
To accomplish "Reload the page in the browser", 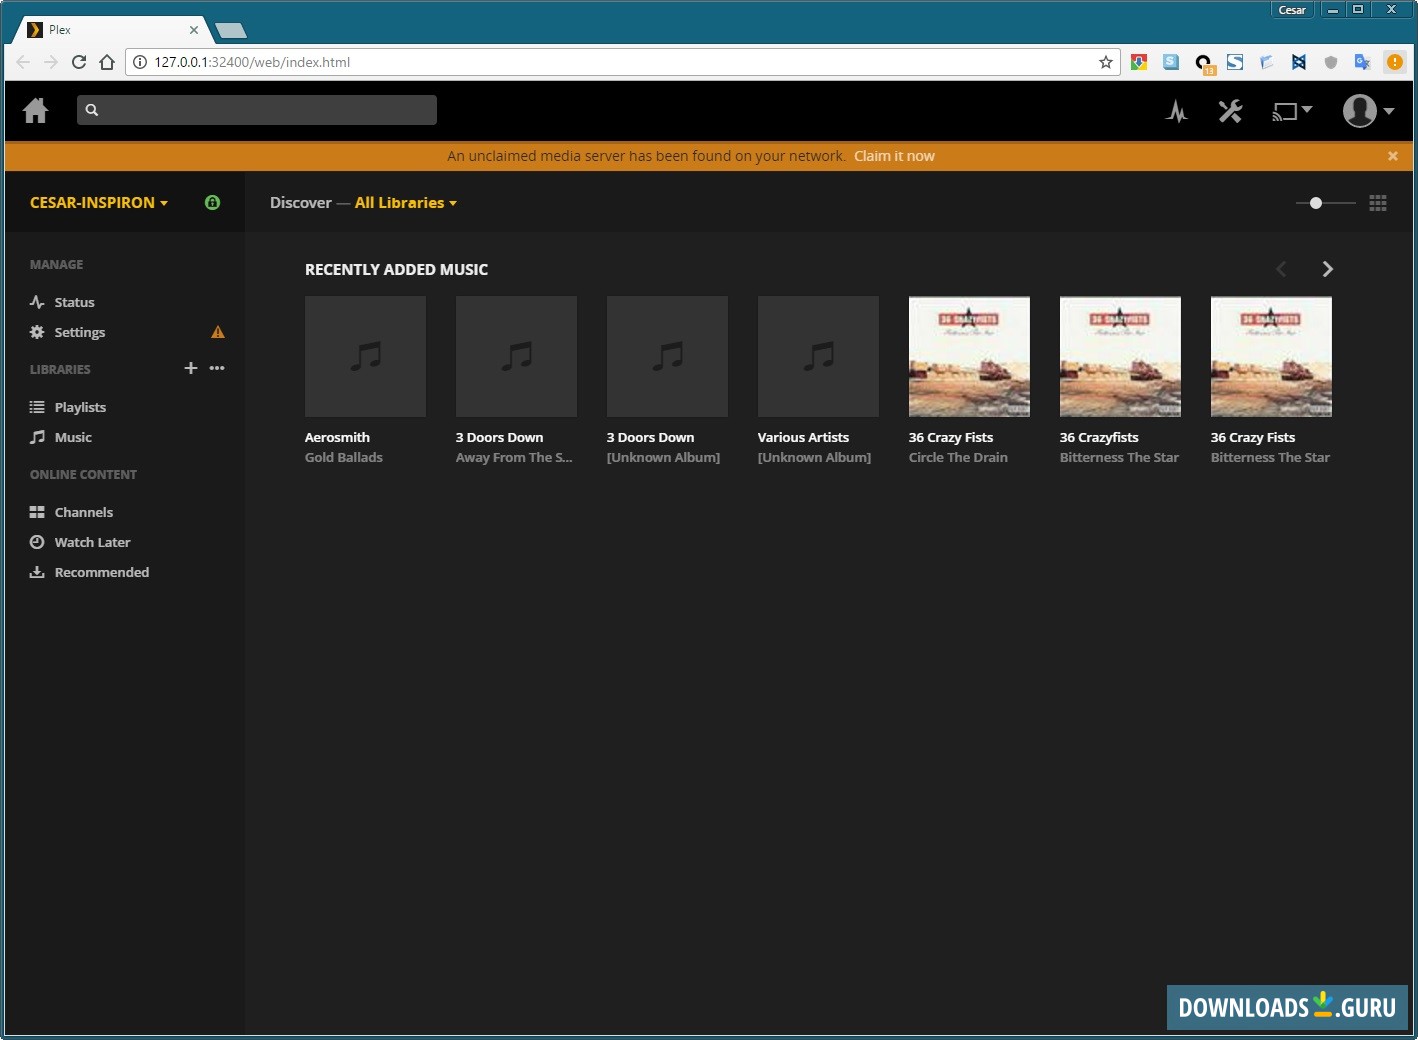I will 79,62.
